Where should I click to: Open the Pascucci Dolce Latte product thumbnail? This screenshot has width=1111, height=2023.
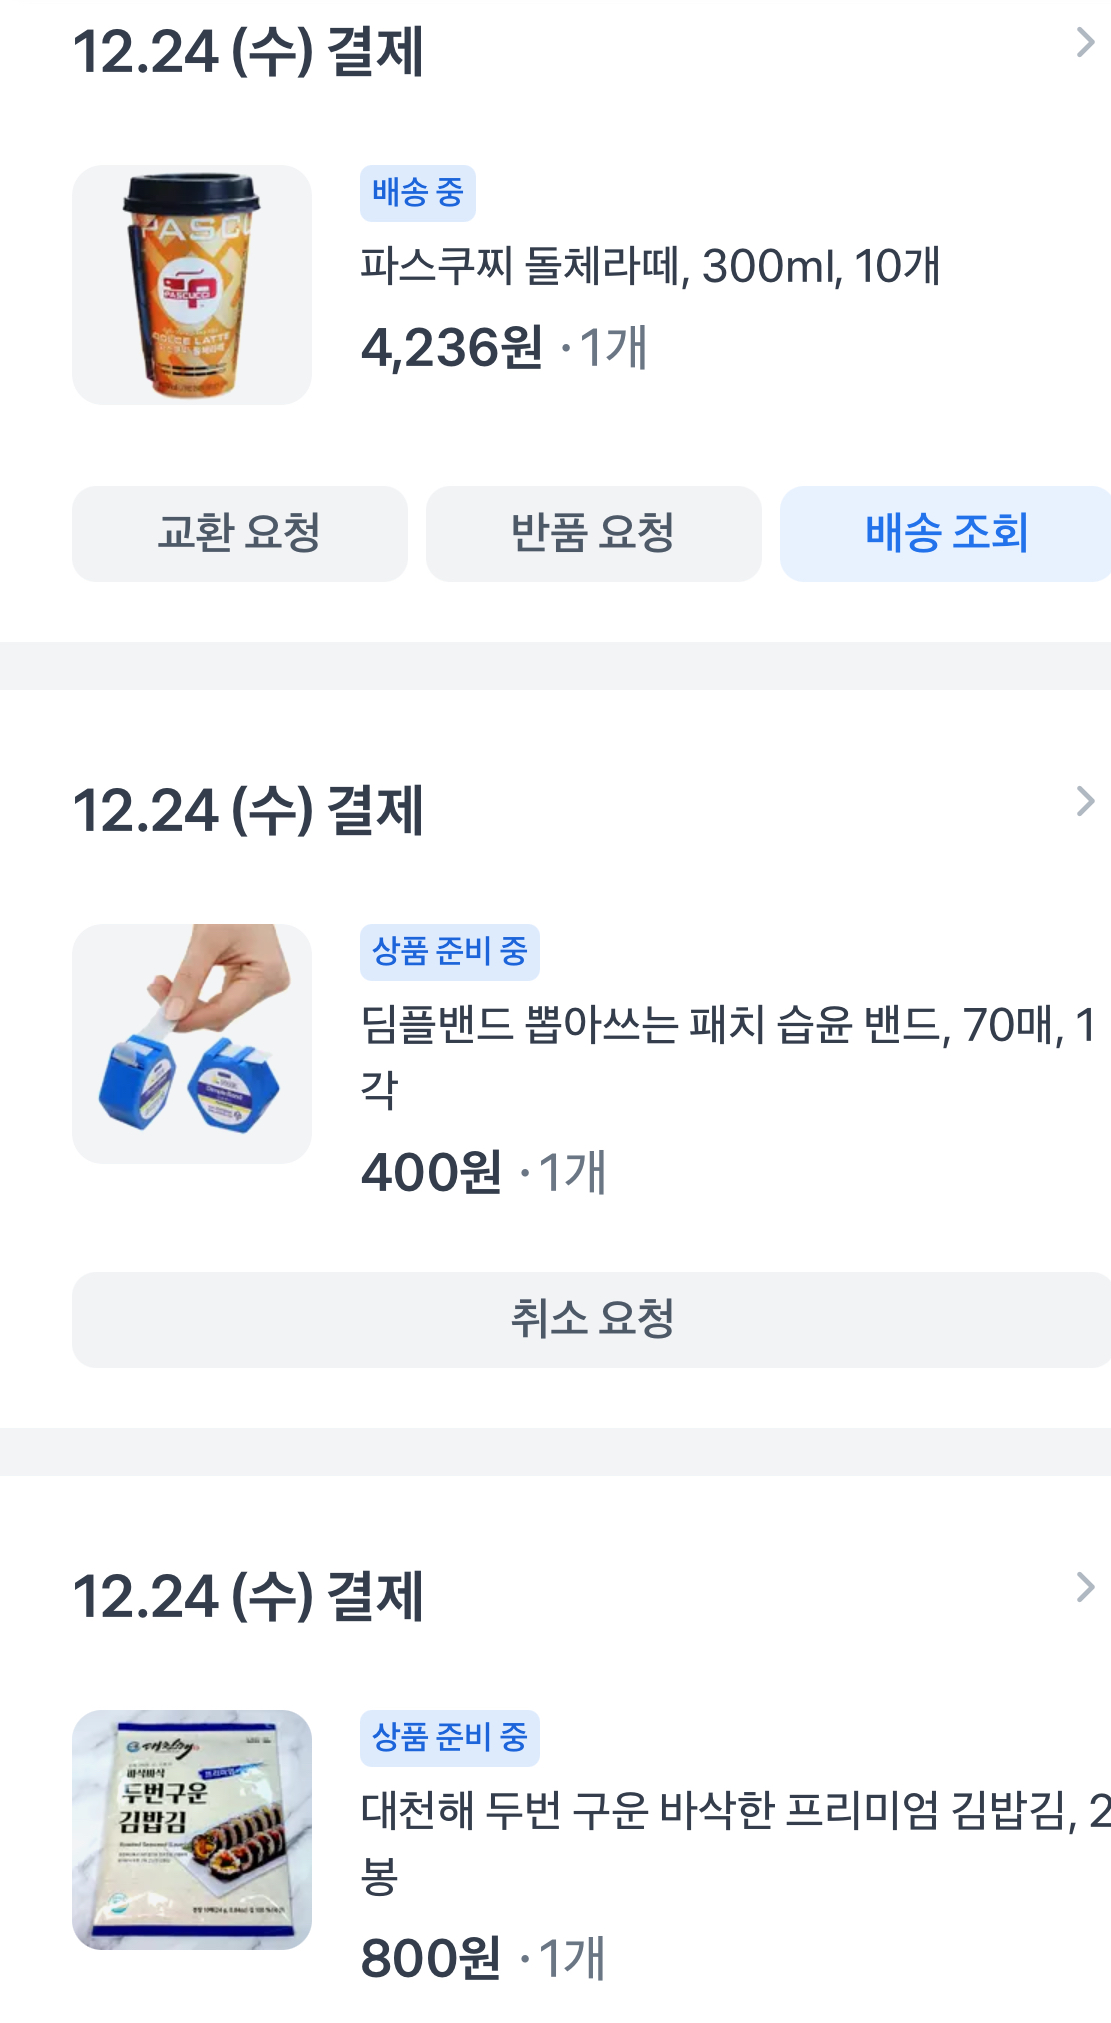[191, 285]
